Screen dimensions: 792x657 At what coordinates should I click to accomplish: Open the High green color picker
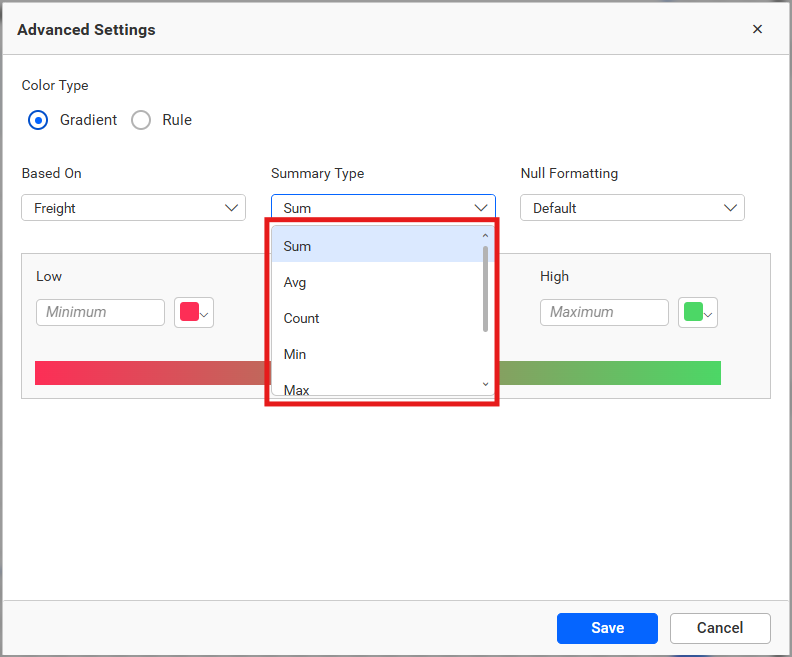[698, 312]
